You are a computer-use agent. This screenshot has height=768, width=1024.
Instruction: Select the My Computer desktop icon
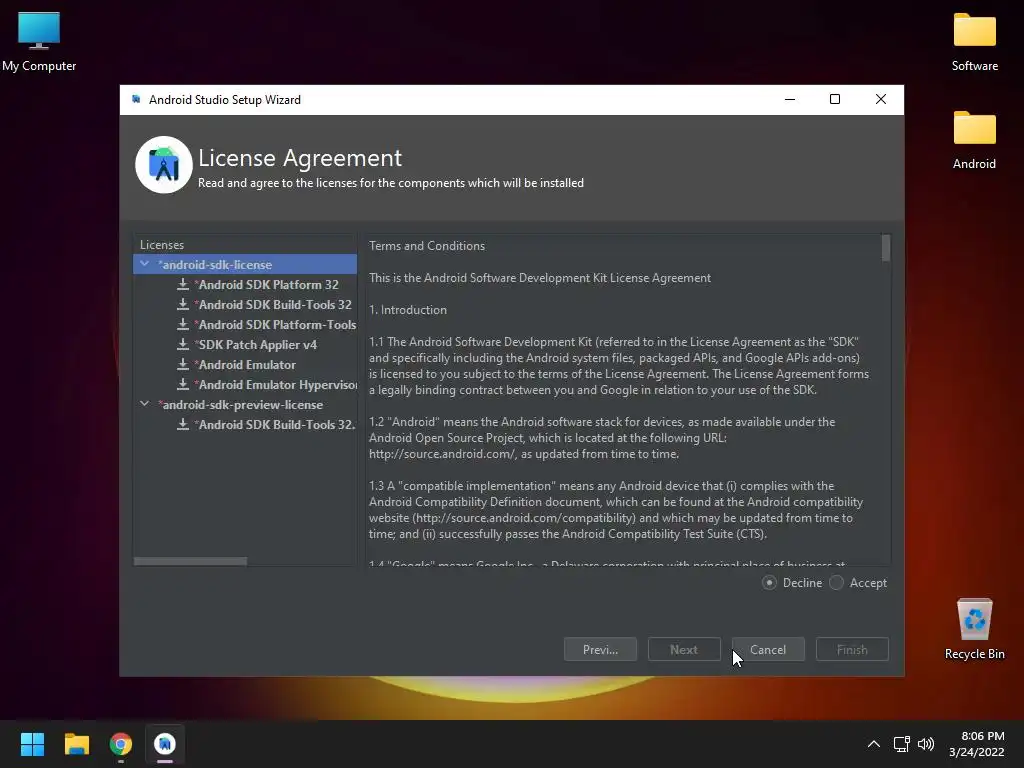tap(39, 41)
